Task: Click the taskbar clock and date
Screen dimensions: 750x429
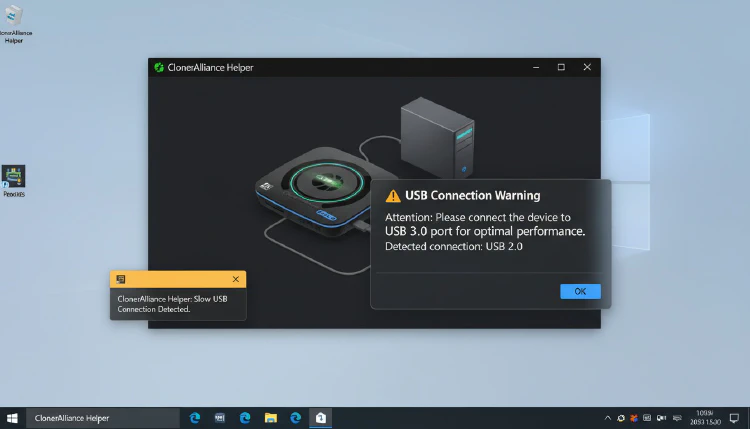Action: click(x=703, y=418)
